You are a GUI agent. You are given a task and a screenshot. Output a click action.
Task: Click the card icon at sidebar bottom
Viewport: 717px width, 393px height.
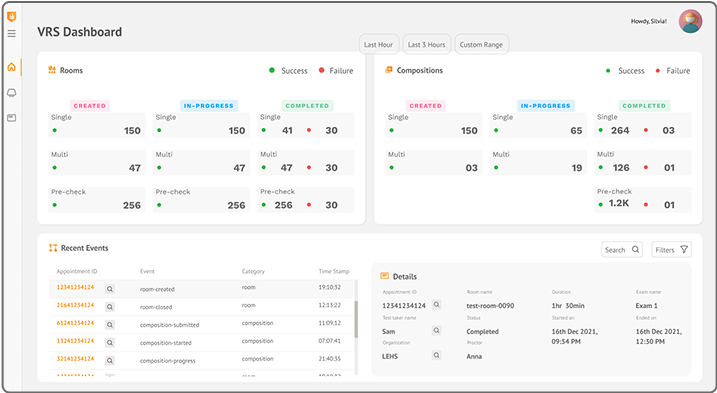(12, 118)
